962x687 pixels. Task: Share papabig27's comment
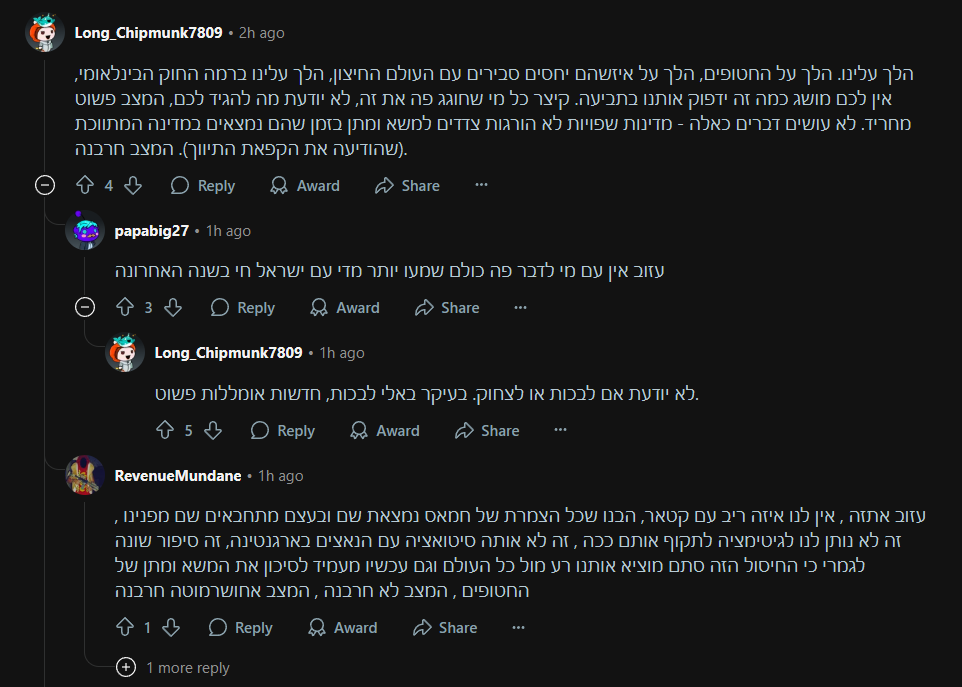coord(449,307)
